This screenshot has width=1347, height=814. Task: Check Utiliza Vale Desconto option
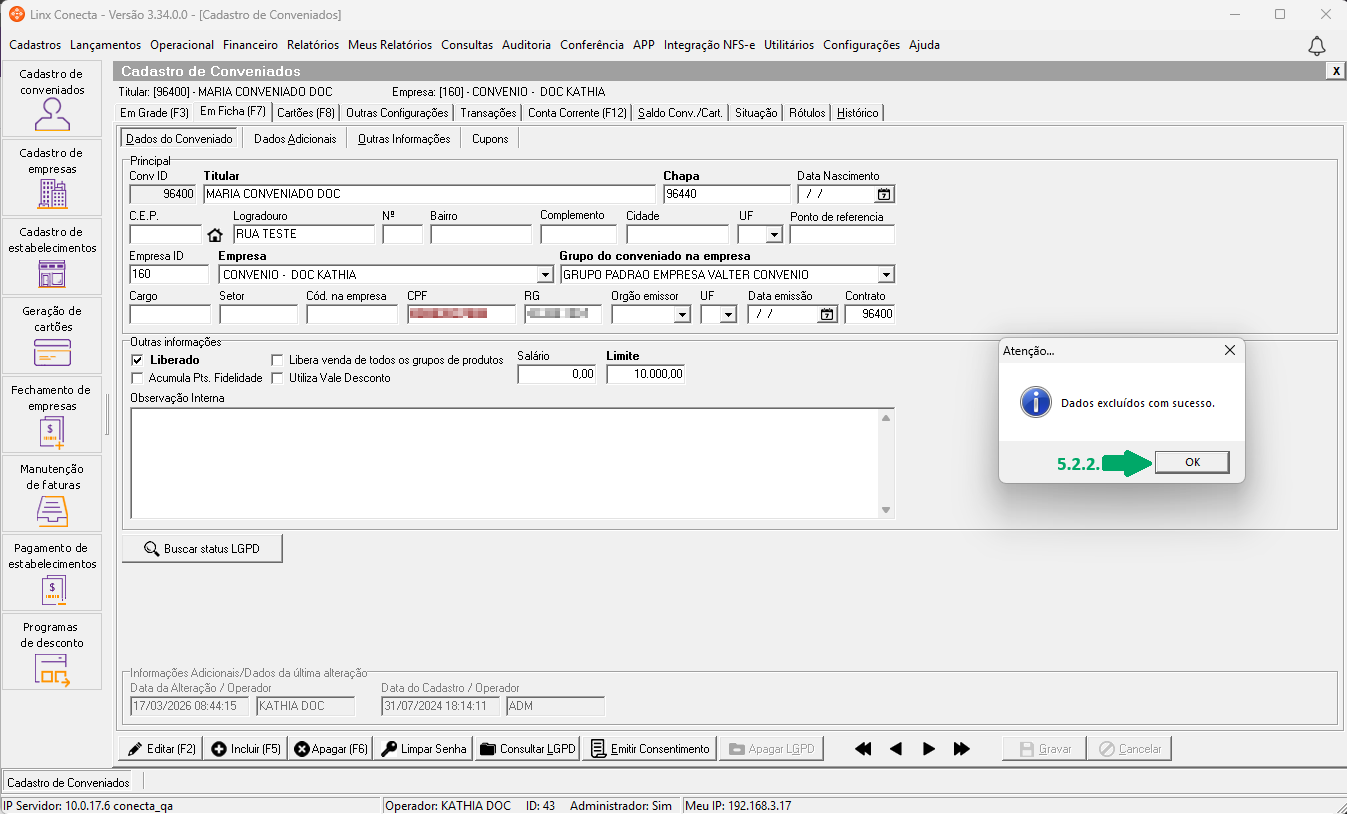tap(279, 378)
